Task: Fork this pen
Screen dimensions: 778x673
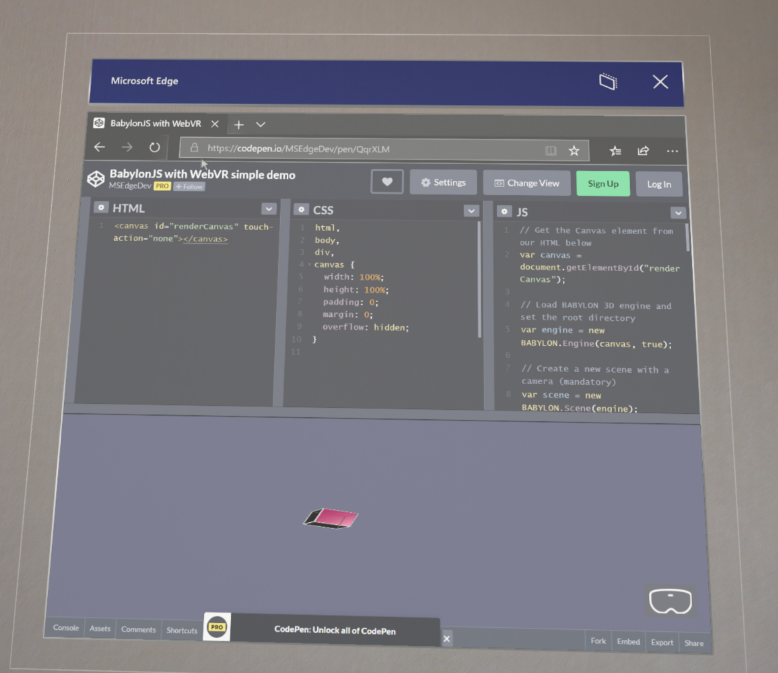Action: coord(598,641)
